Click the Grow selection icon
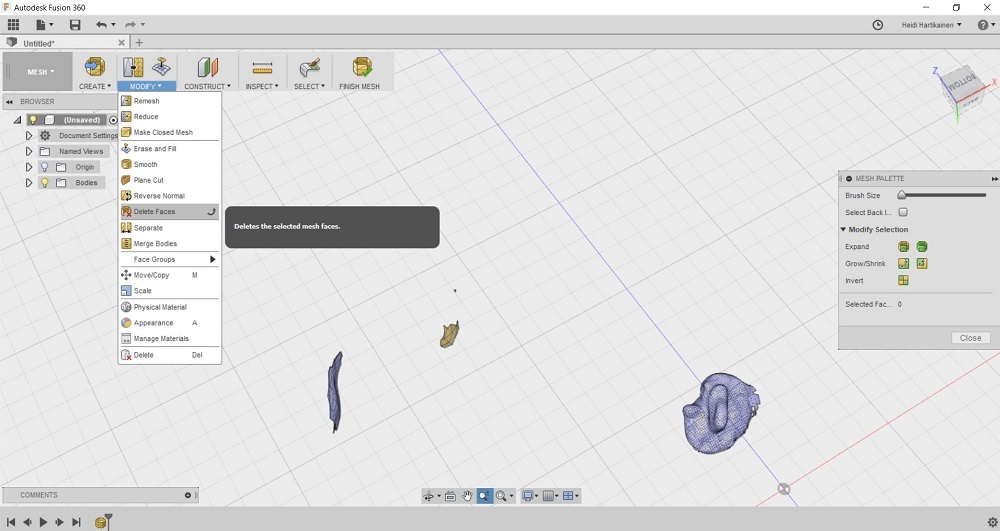1000x531 pixels. click(x=903, y=263)
